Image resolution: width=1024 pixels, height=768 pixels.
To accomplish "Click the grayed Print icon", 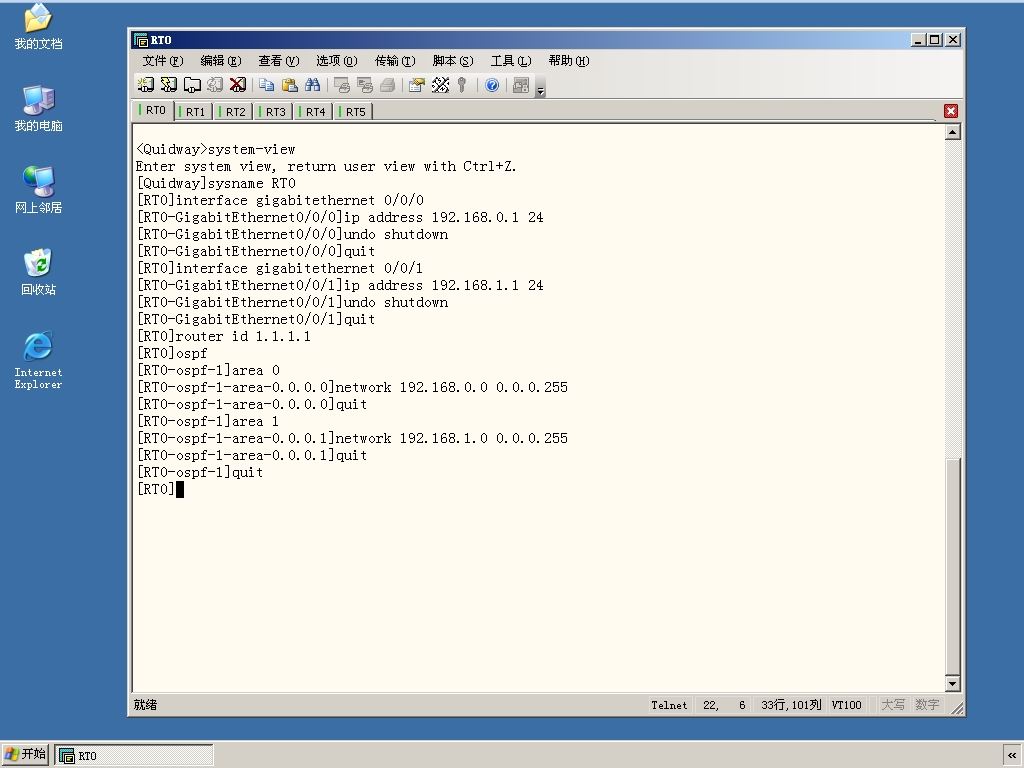I will coord(387,85).
